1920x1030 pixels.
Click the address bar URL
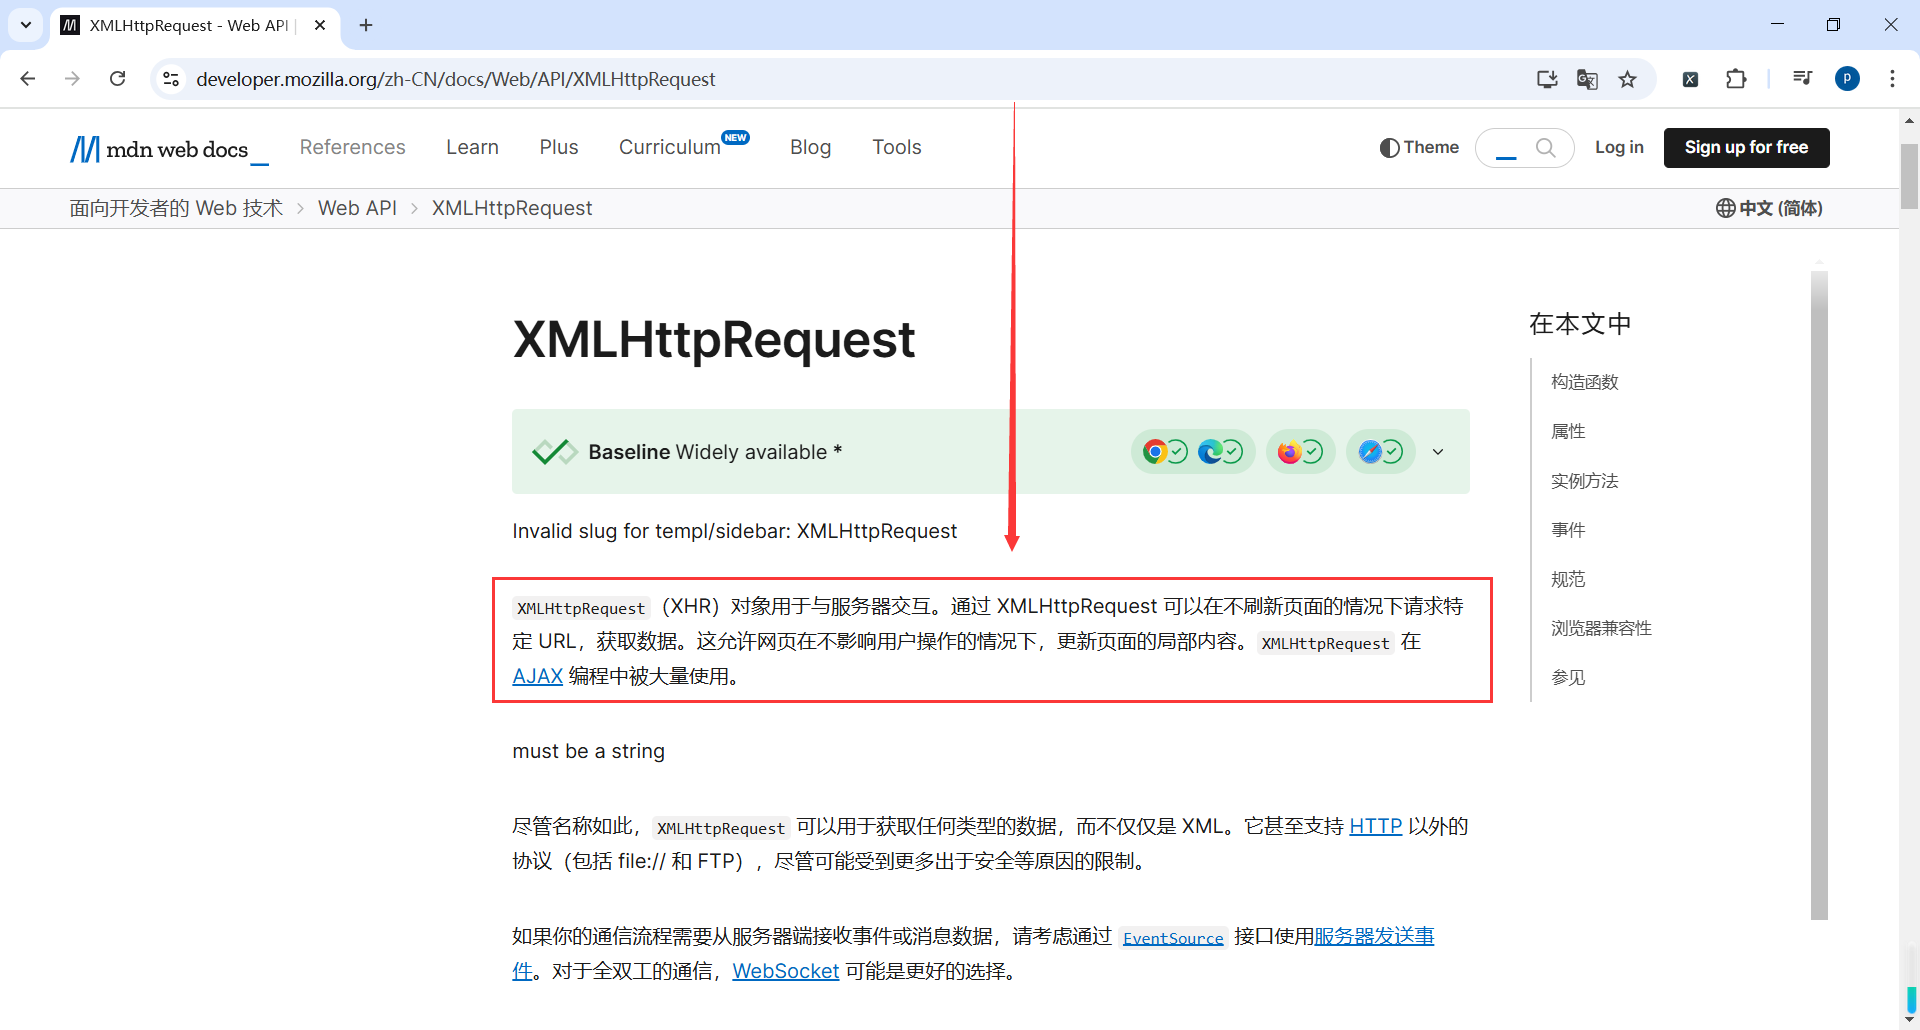[x=455, y=79]
